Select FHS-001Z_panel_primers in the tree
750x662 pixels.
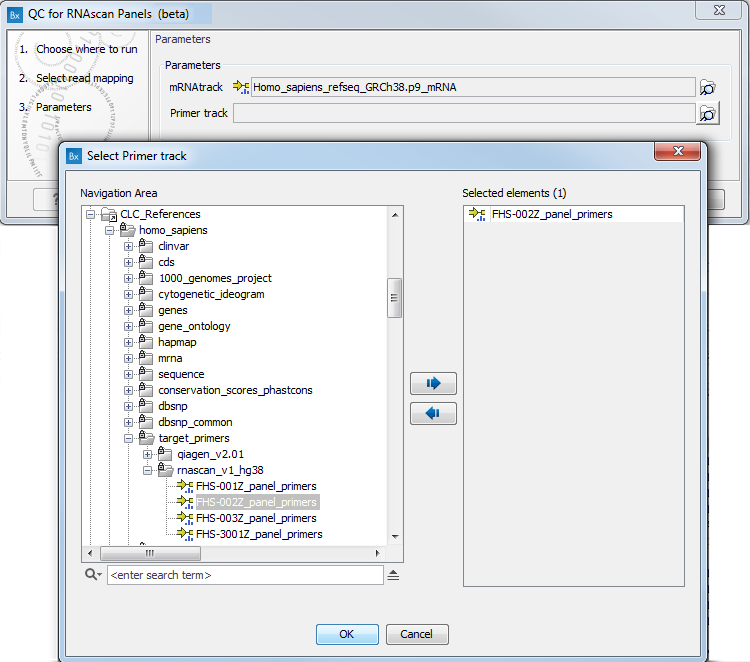click(x=256, y=486)
